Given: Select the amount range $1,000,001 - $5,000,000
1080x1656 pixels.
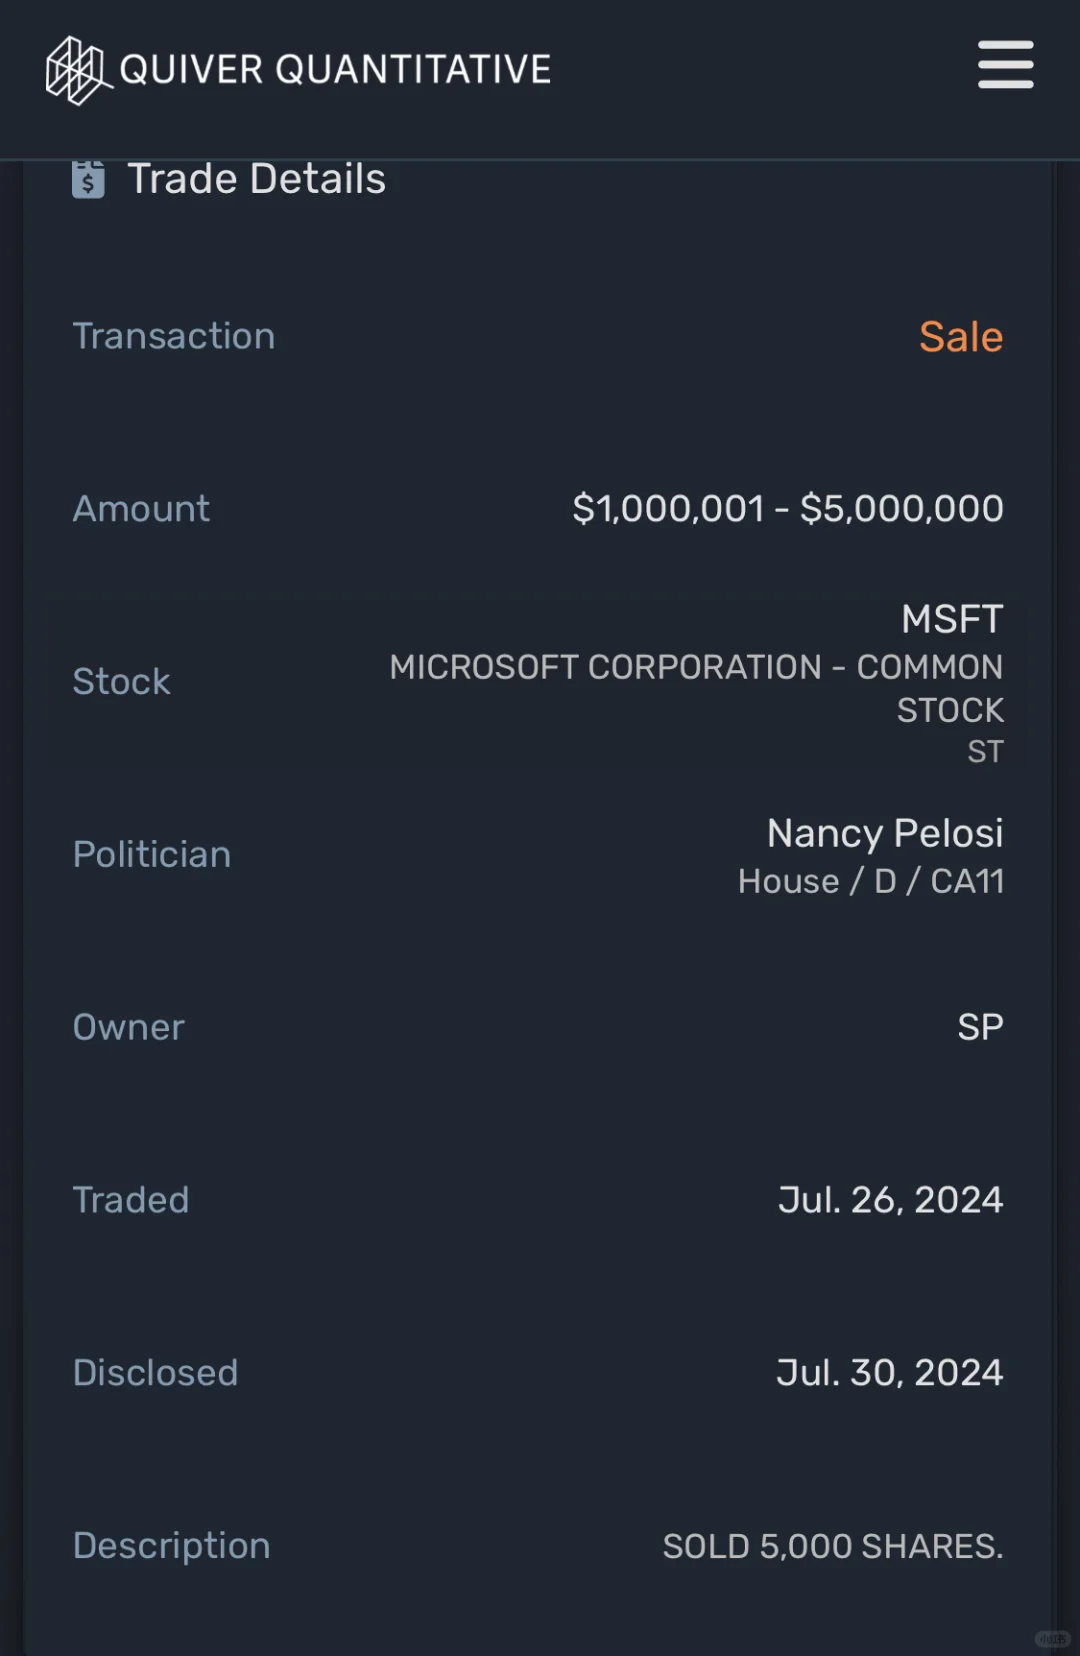Looking at the screenshot, I should pos(788,509).
